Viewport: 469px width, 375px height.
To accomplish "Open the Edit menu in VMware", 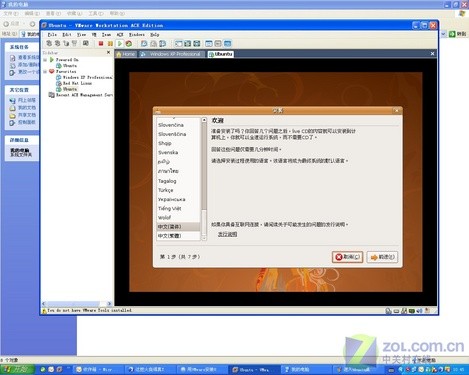I will [x=67, y=34].
